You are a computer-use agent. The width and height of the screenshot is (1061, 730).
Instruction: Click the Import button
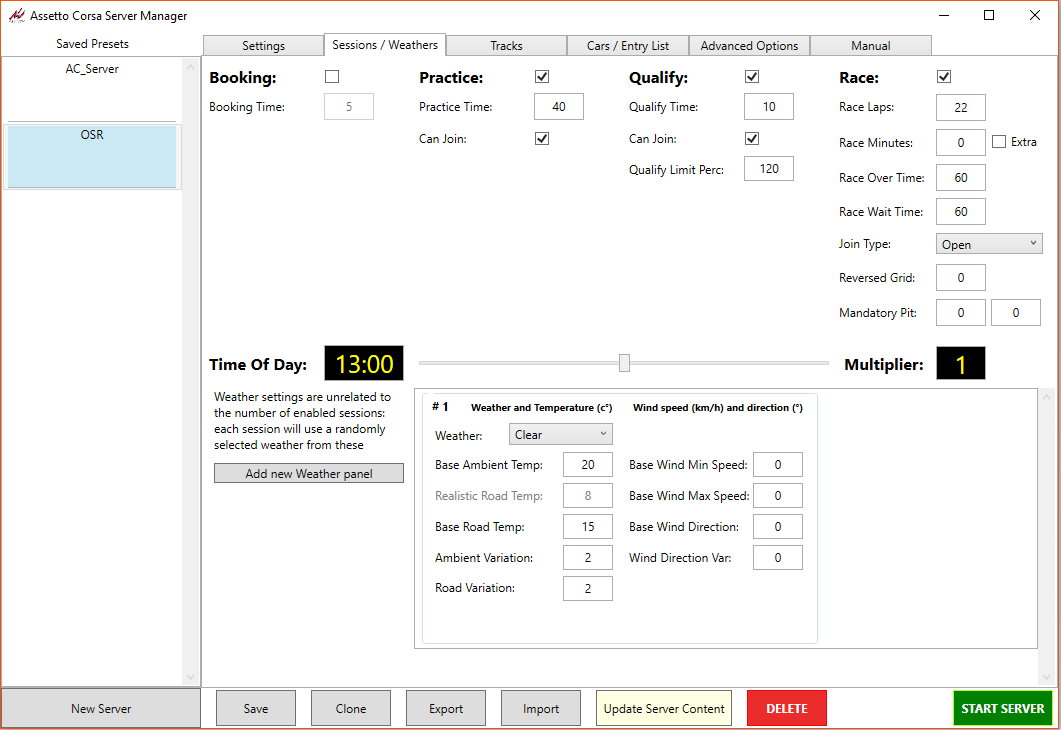click(x=541, y=708)
